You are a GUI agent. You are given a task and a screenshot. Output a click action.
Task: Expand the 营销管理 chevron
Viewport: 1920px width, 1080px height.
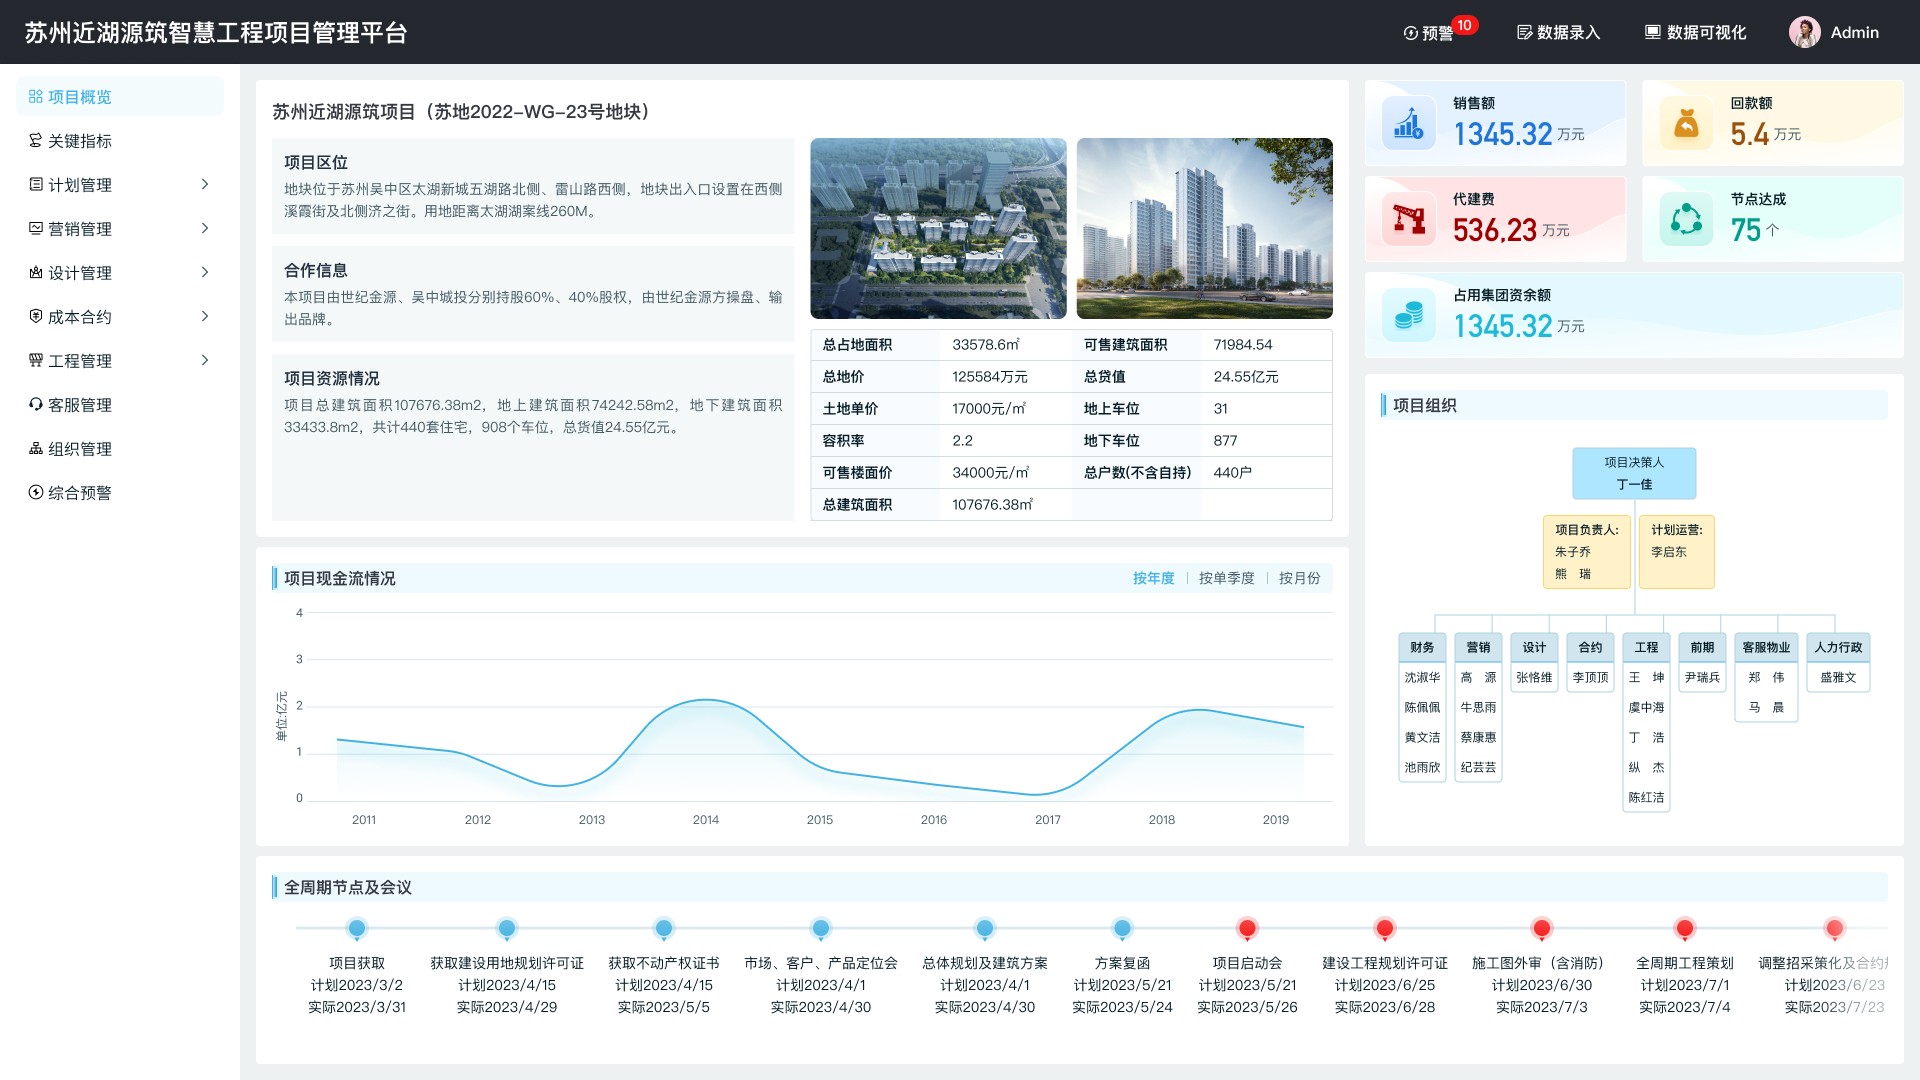click(x=205, y=228)
